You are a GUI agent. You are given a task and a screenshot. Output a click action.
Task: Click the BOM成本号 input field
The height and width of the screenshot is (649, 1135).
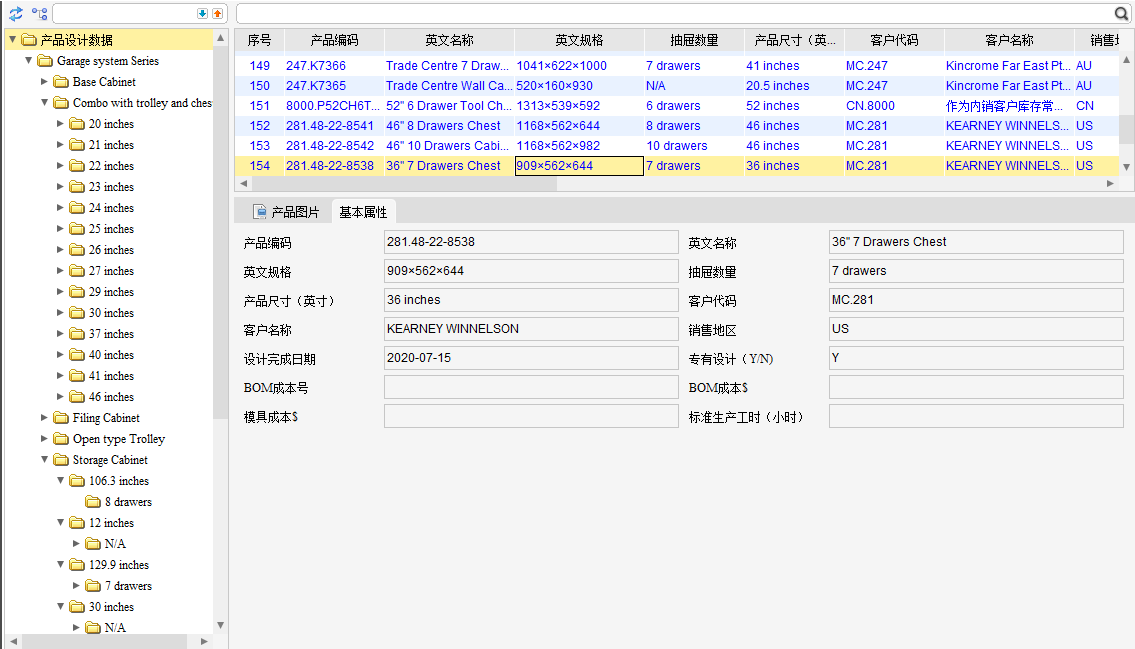531,388
